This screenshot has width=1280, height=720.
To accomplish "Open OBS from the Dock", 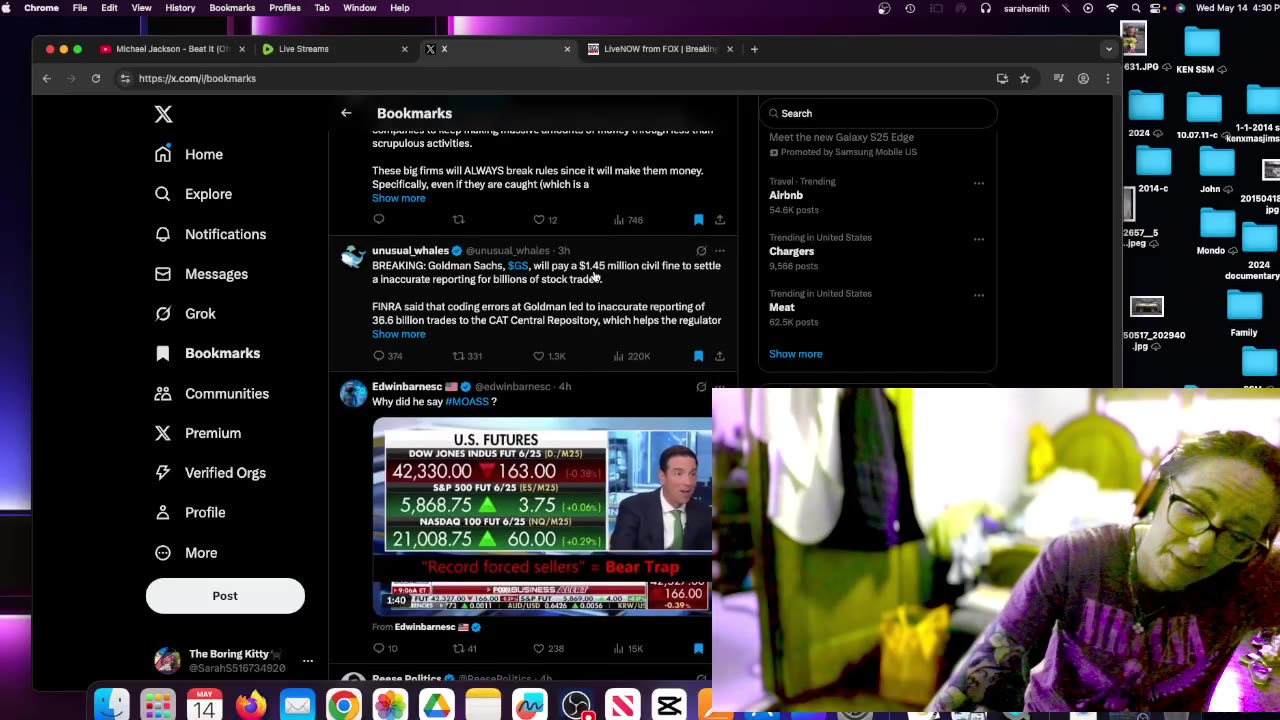I will [x=576, y=706].
